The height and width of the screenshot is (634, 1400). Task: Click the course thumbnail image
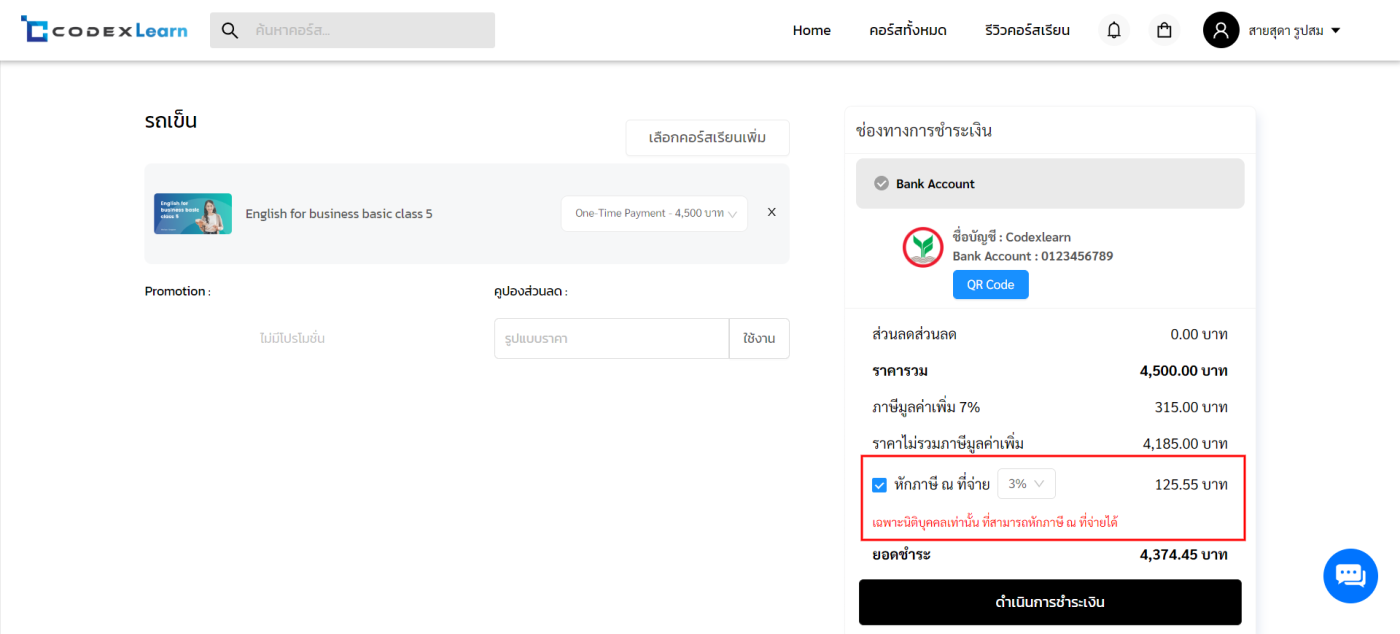click(193, 214)
